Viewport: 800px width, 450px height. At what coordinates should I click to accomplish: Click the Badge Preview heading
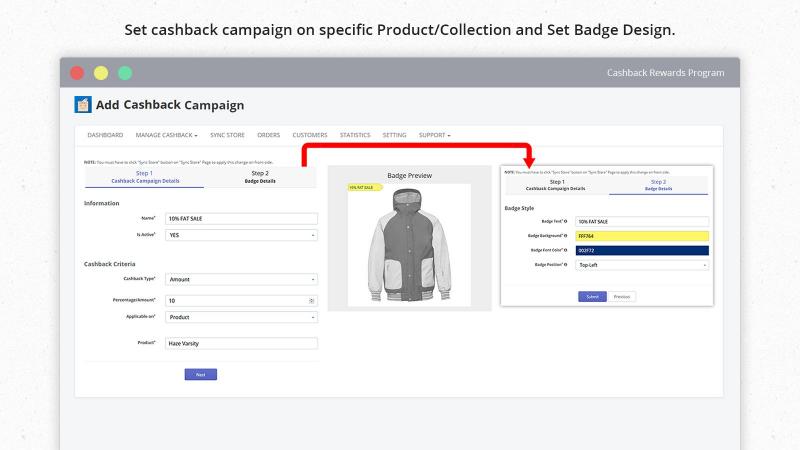pos(409,176)
